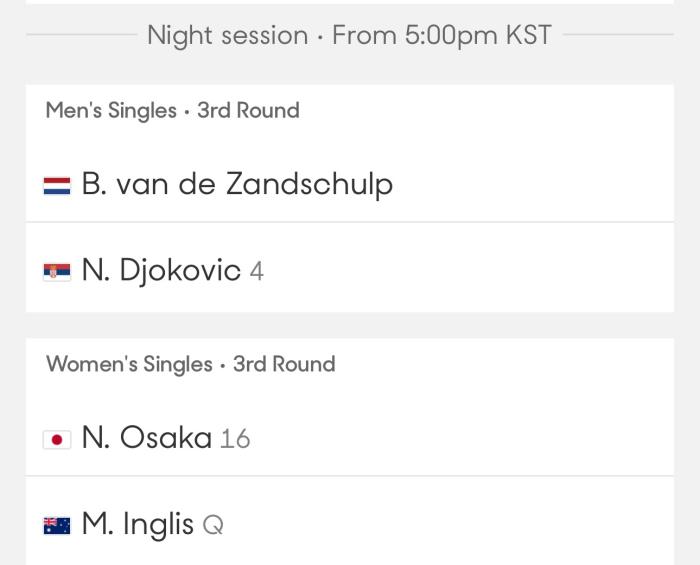Image resolution: width=700 pixels, height=565 pixels.
Task: Select player name N. Osaka
Action: 147,438
